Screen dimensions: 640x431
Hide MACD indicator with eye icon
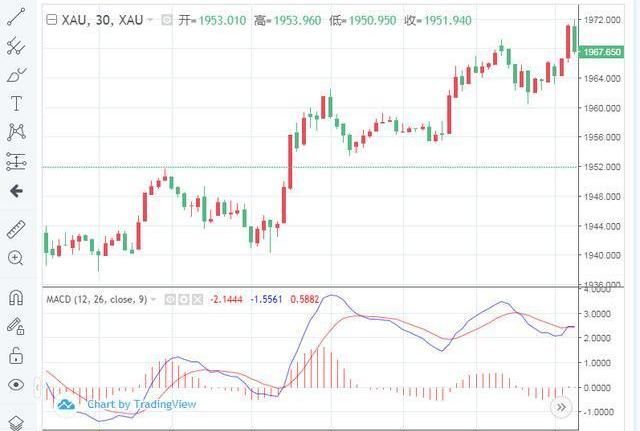click(170, 300)
